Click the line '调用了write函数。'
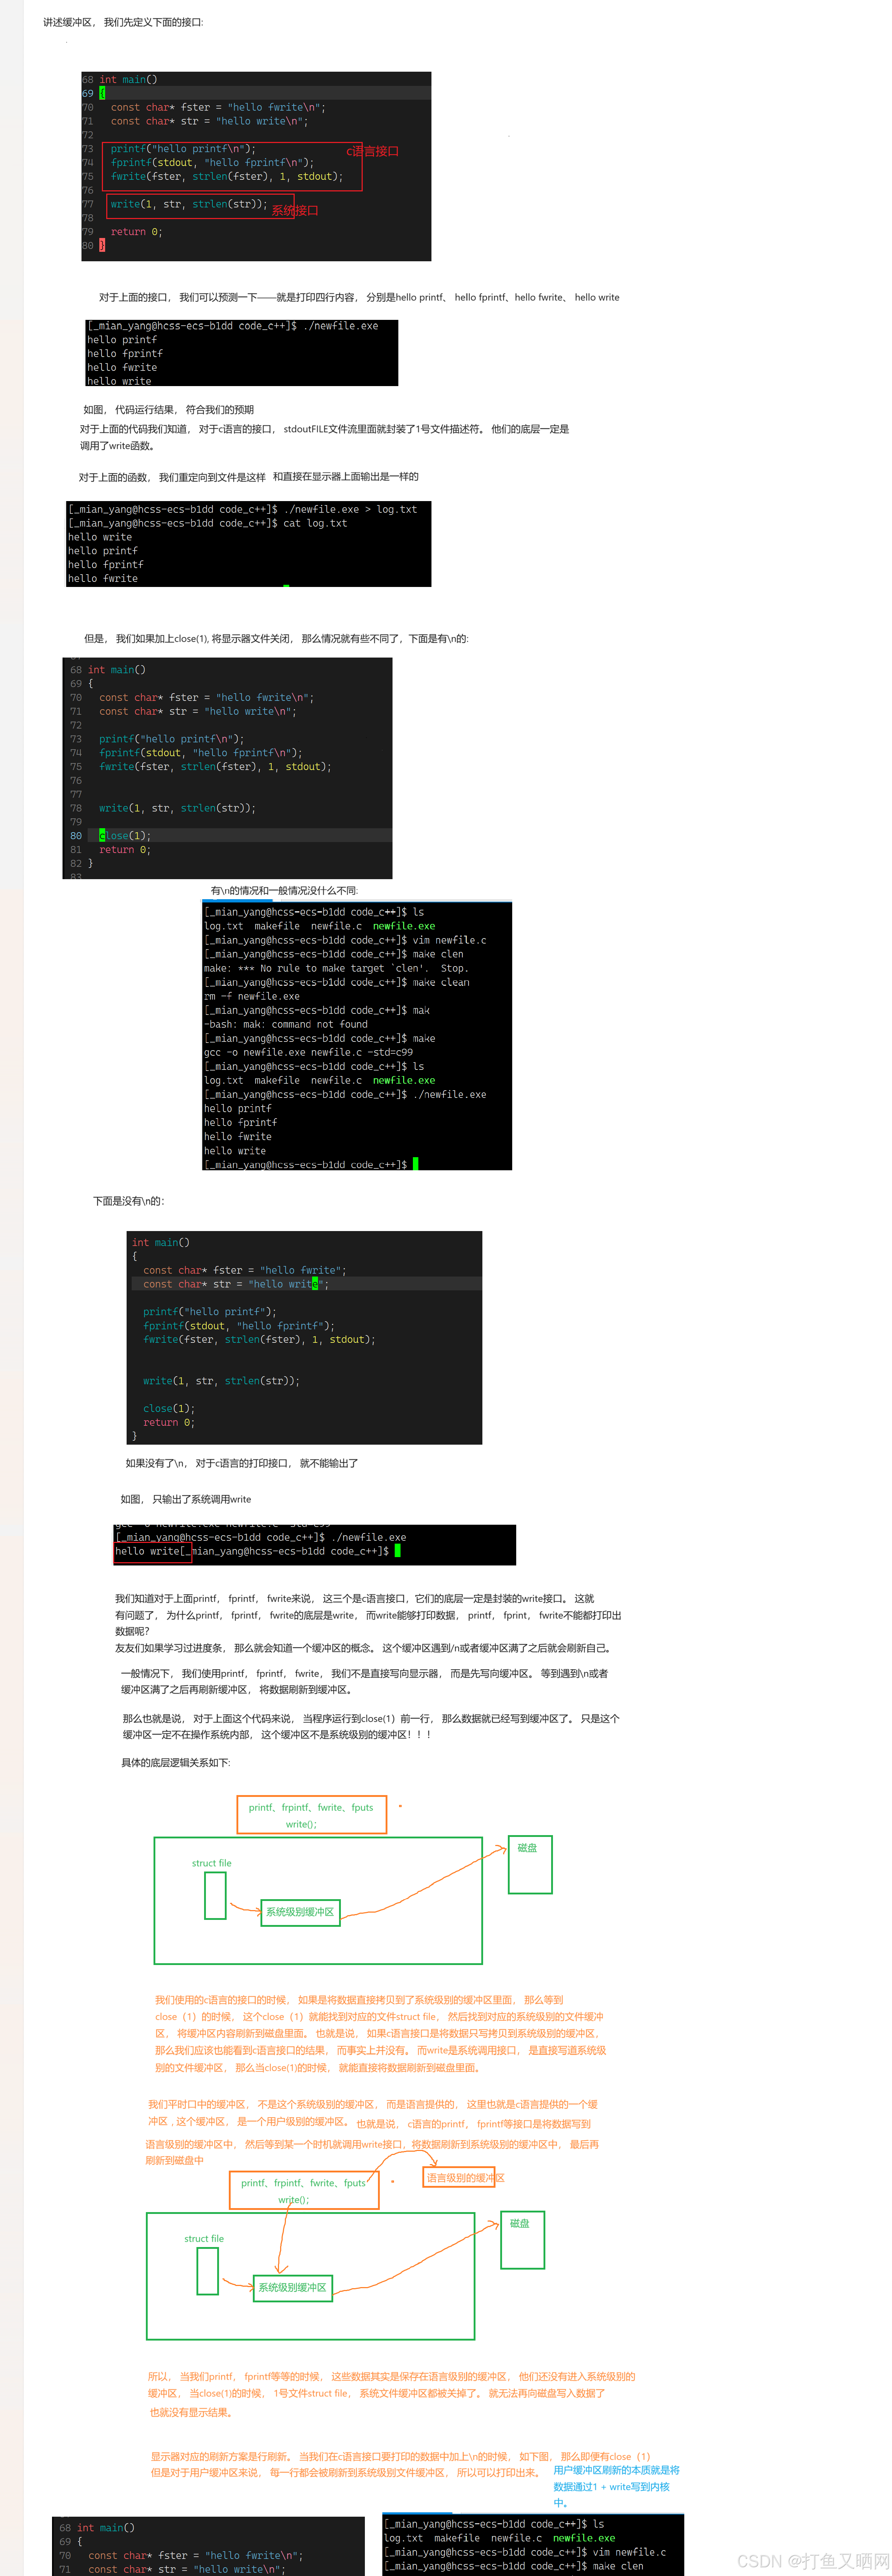Viewport: 892px width, 2576px height. tap(117, 446)
